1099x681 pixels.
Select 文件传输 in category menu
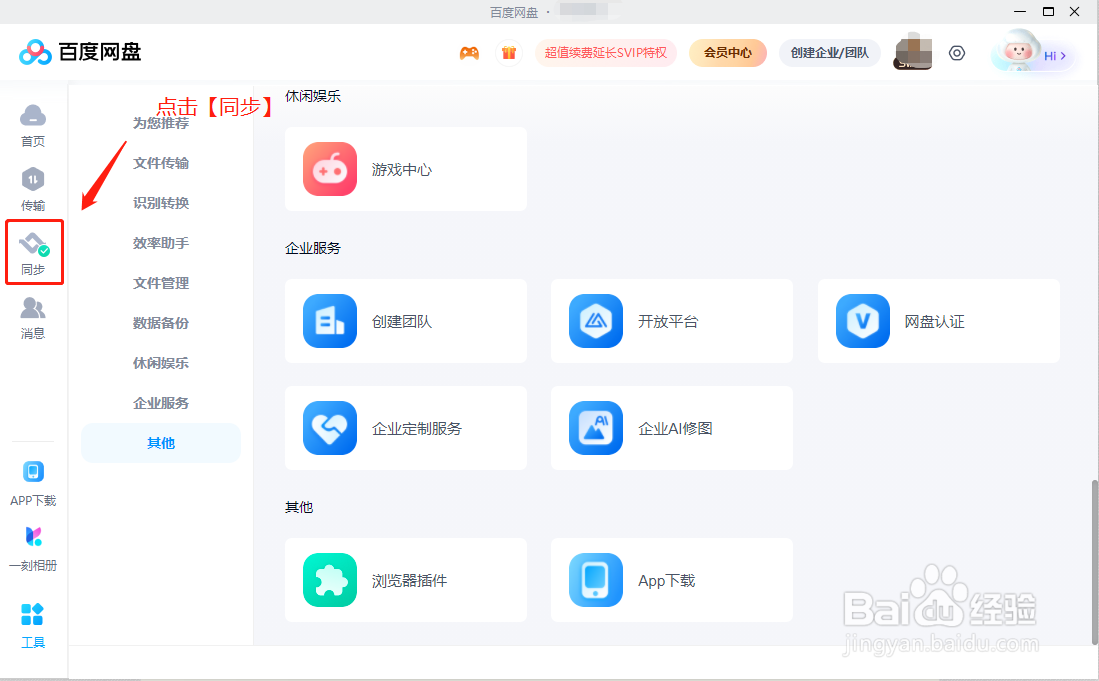[161, 163]
